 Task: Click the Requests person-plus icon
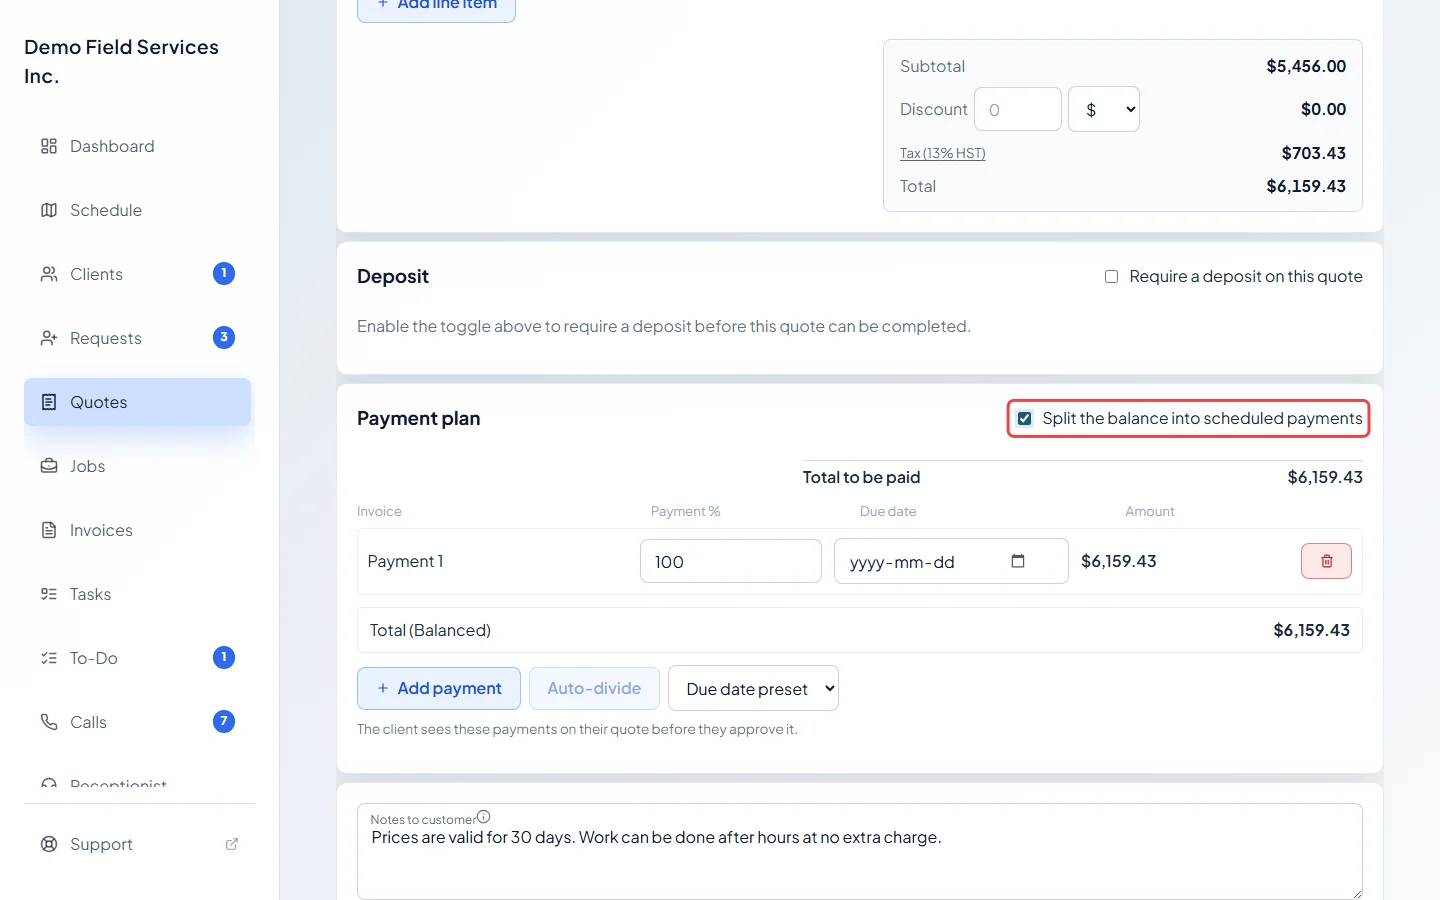(x=49, y=338)
